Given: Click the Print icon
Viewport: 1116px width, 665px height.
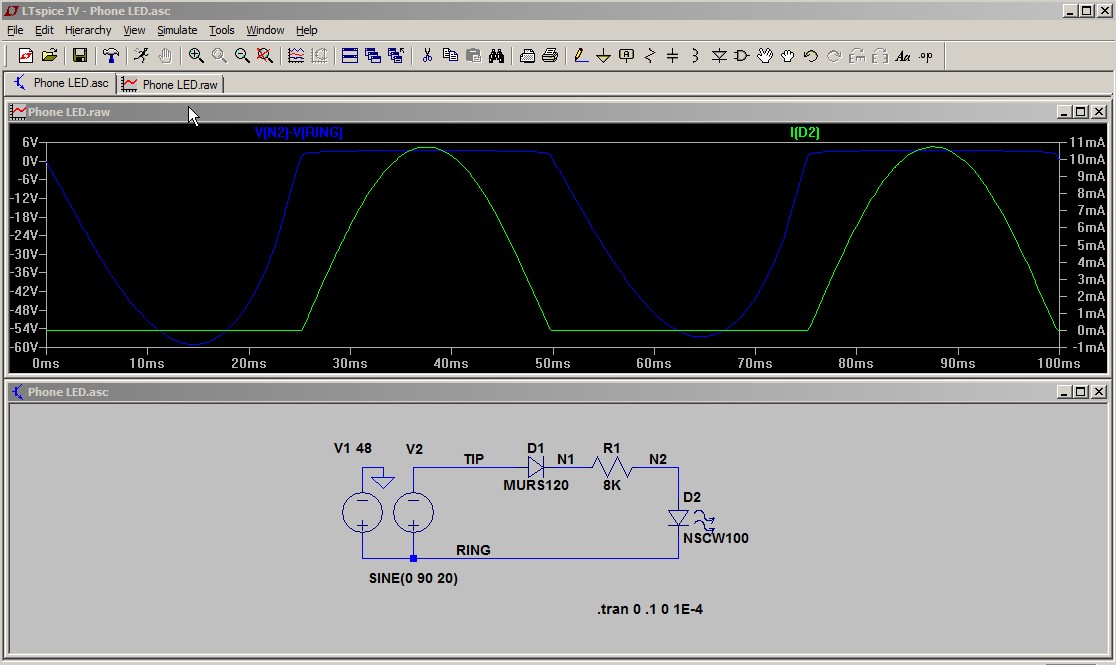Looking at the screenshot, I should pos(550,56).
